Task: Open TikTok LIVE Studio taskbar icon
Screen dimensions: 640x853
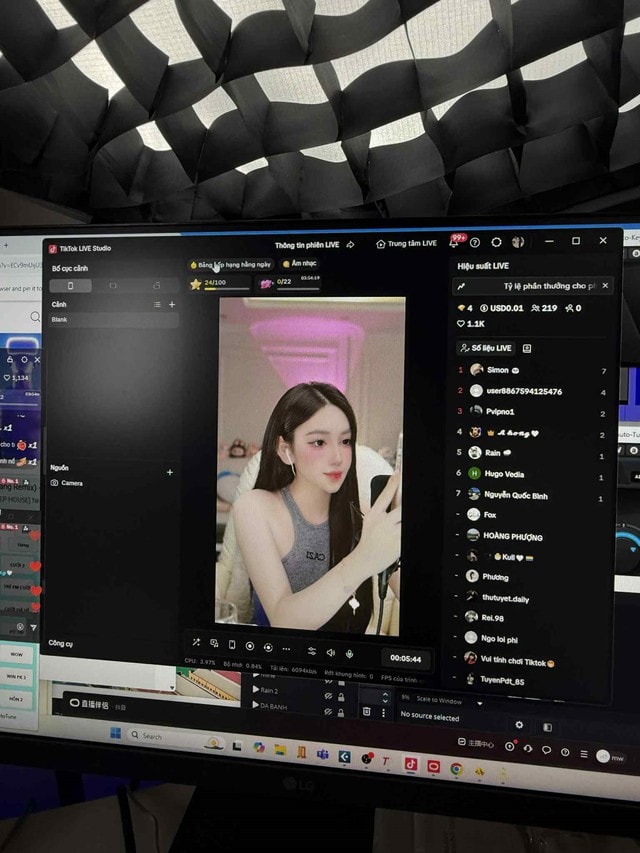Action: [x=411, y=764]
